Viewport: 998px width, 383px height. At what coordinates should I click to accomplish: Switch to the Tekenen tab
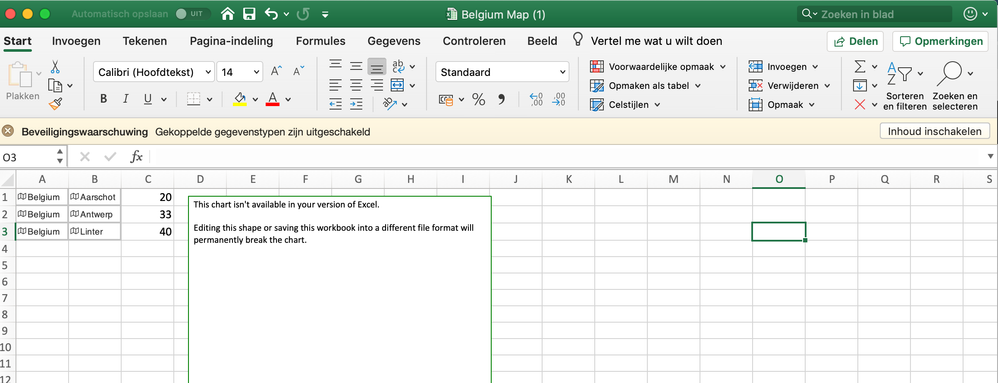(145, 41)
